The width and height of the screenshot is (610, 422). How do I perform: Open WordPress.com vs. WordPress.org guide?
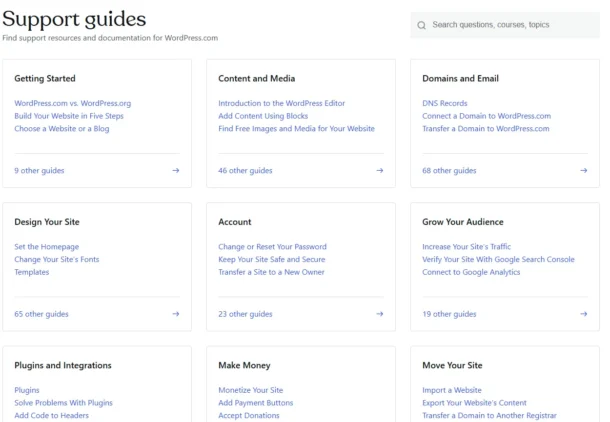pyautogui.click(x=73, y=103)
